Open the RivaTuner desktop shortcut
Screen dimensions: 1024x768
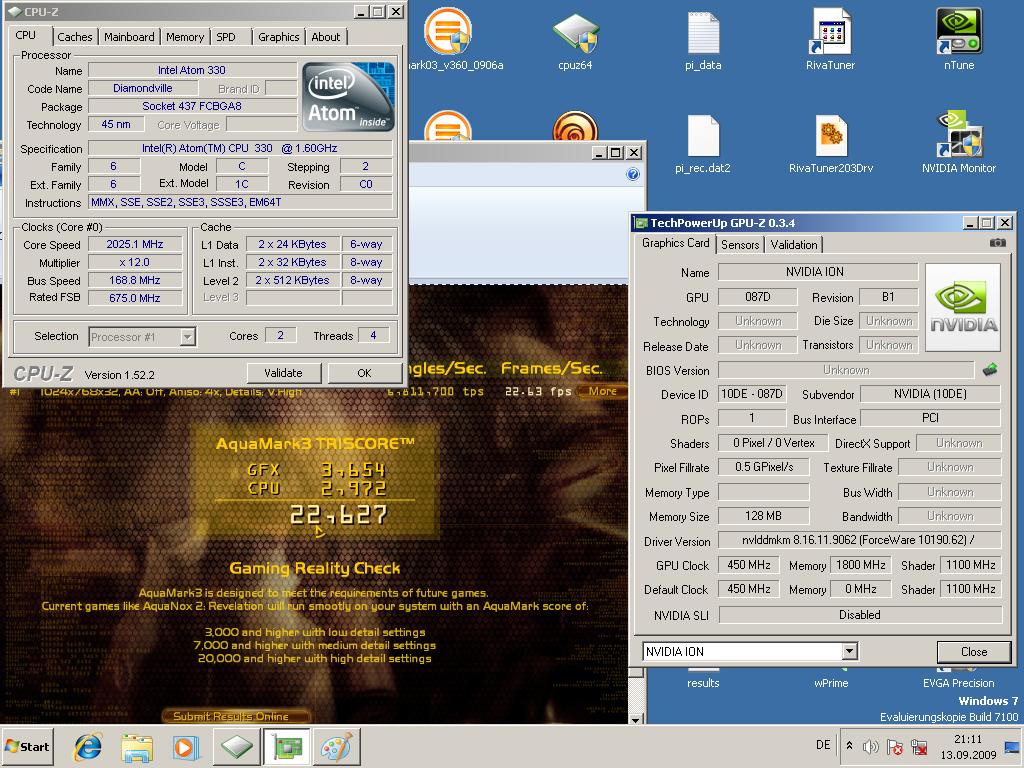[x=830, y=39]
